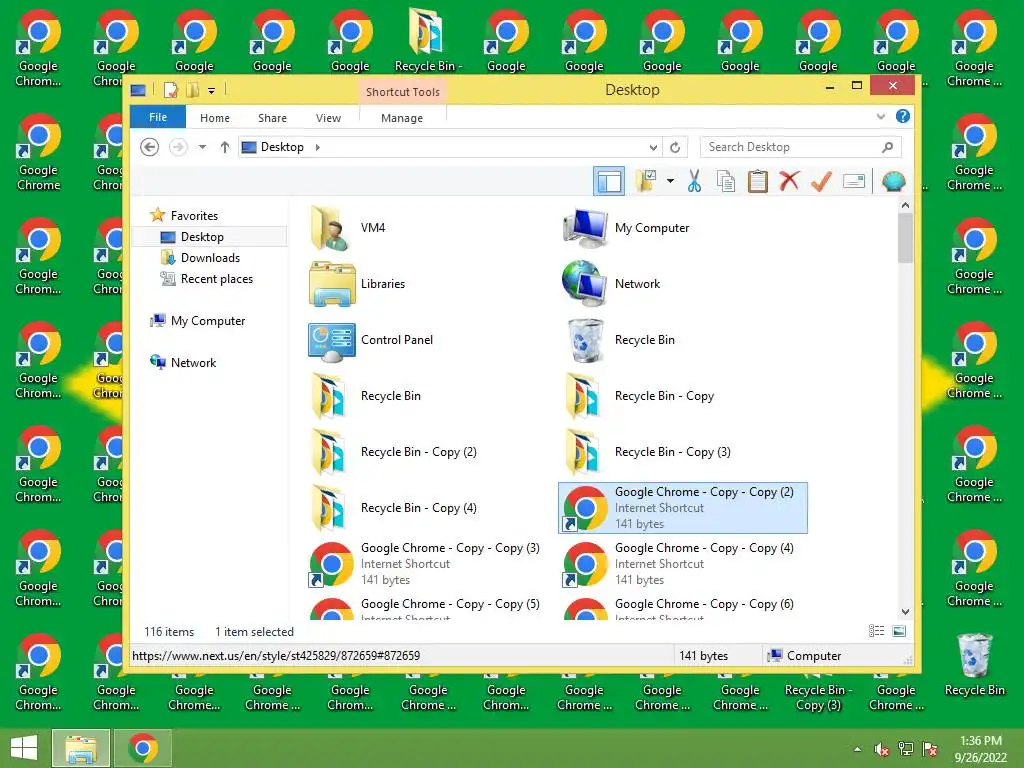Click the New folder icon in title bar
Screen dimensions: 1024x768
[192, 90]
